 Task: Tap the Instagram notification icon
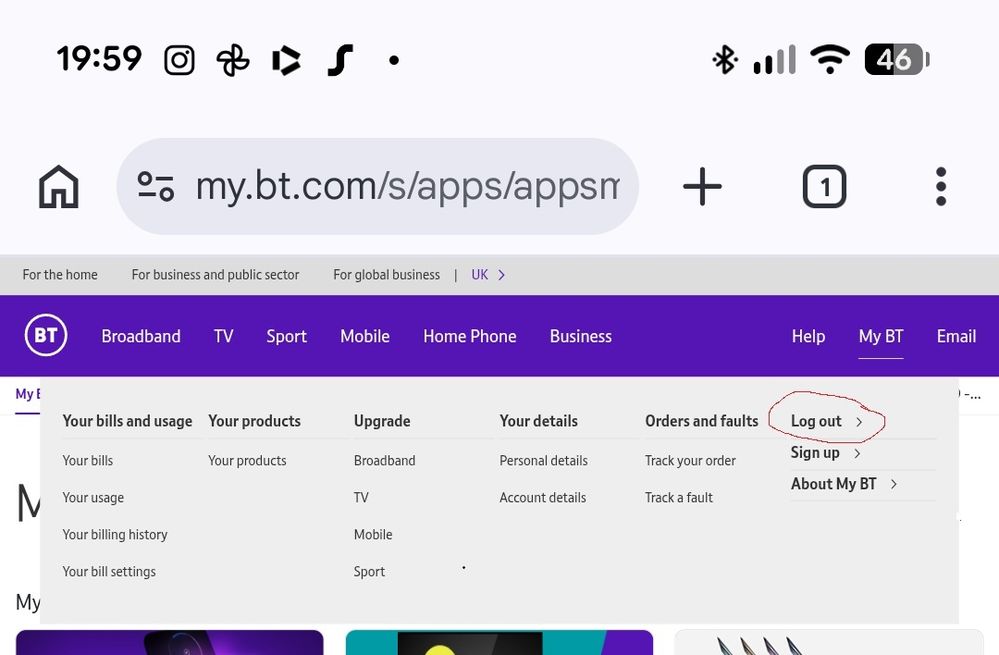coord(180,61)
